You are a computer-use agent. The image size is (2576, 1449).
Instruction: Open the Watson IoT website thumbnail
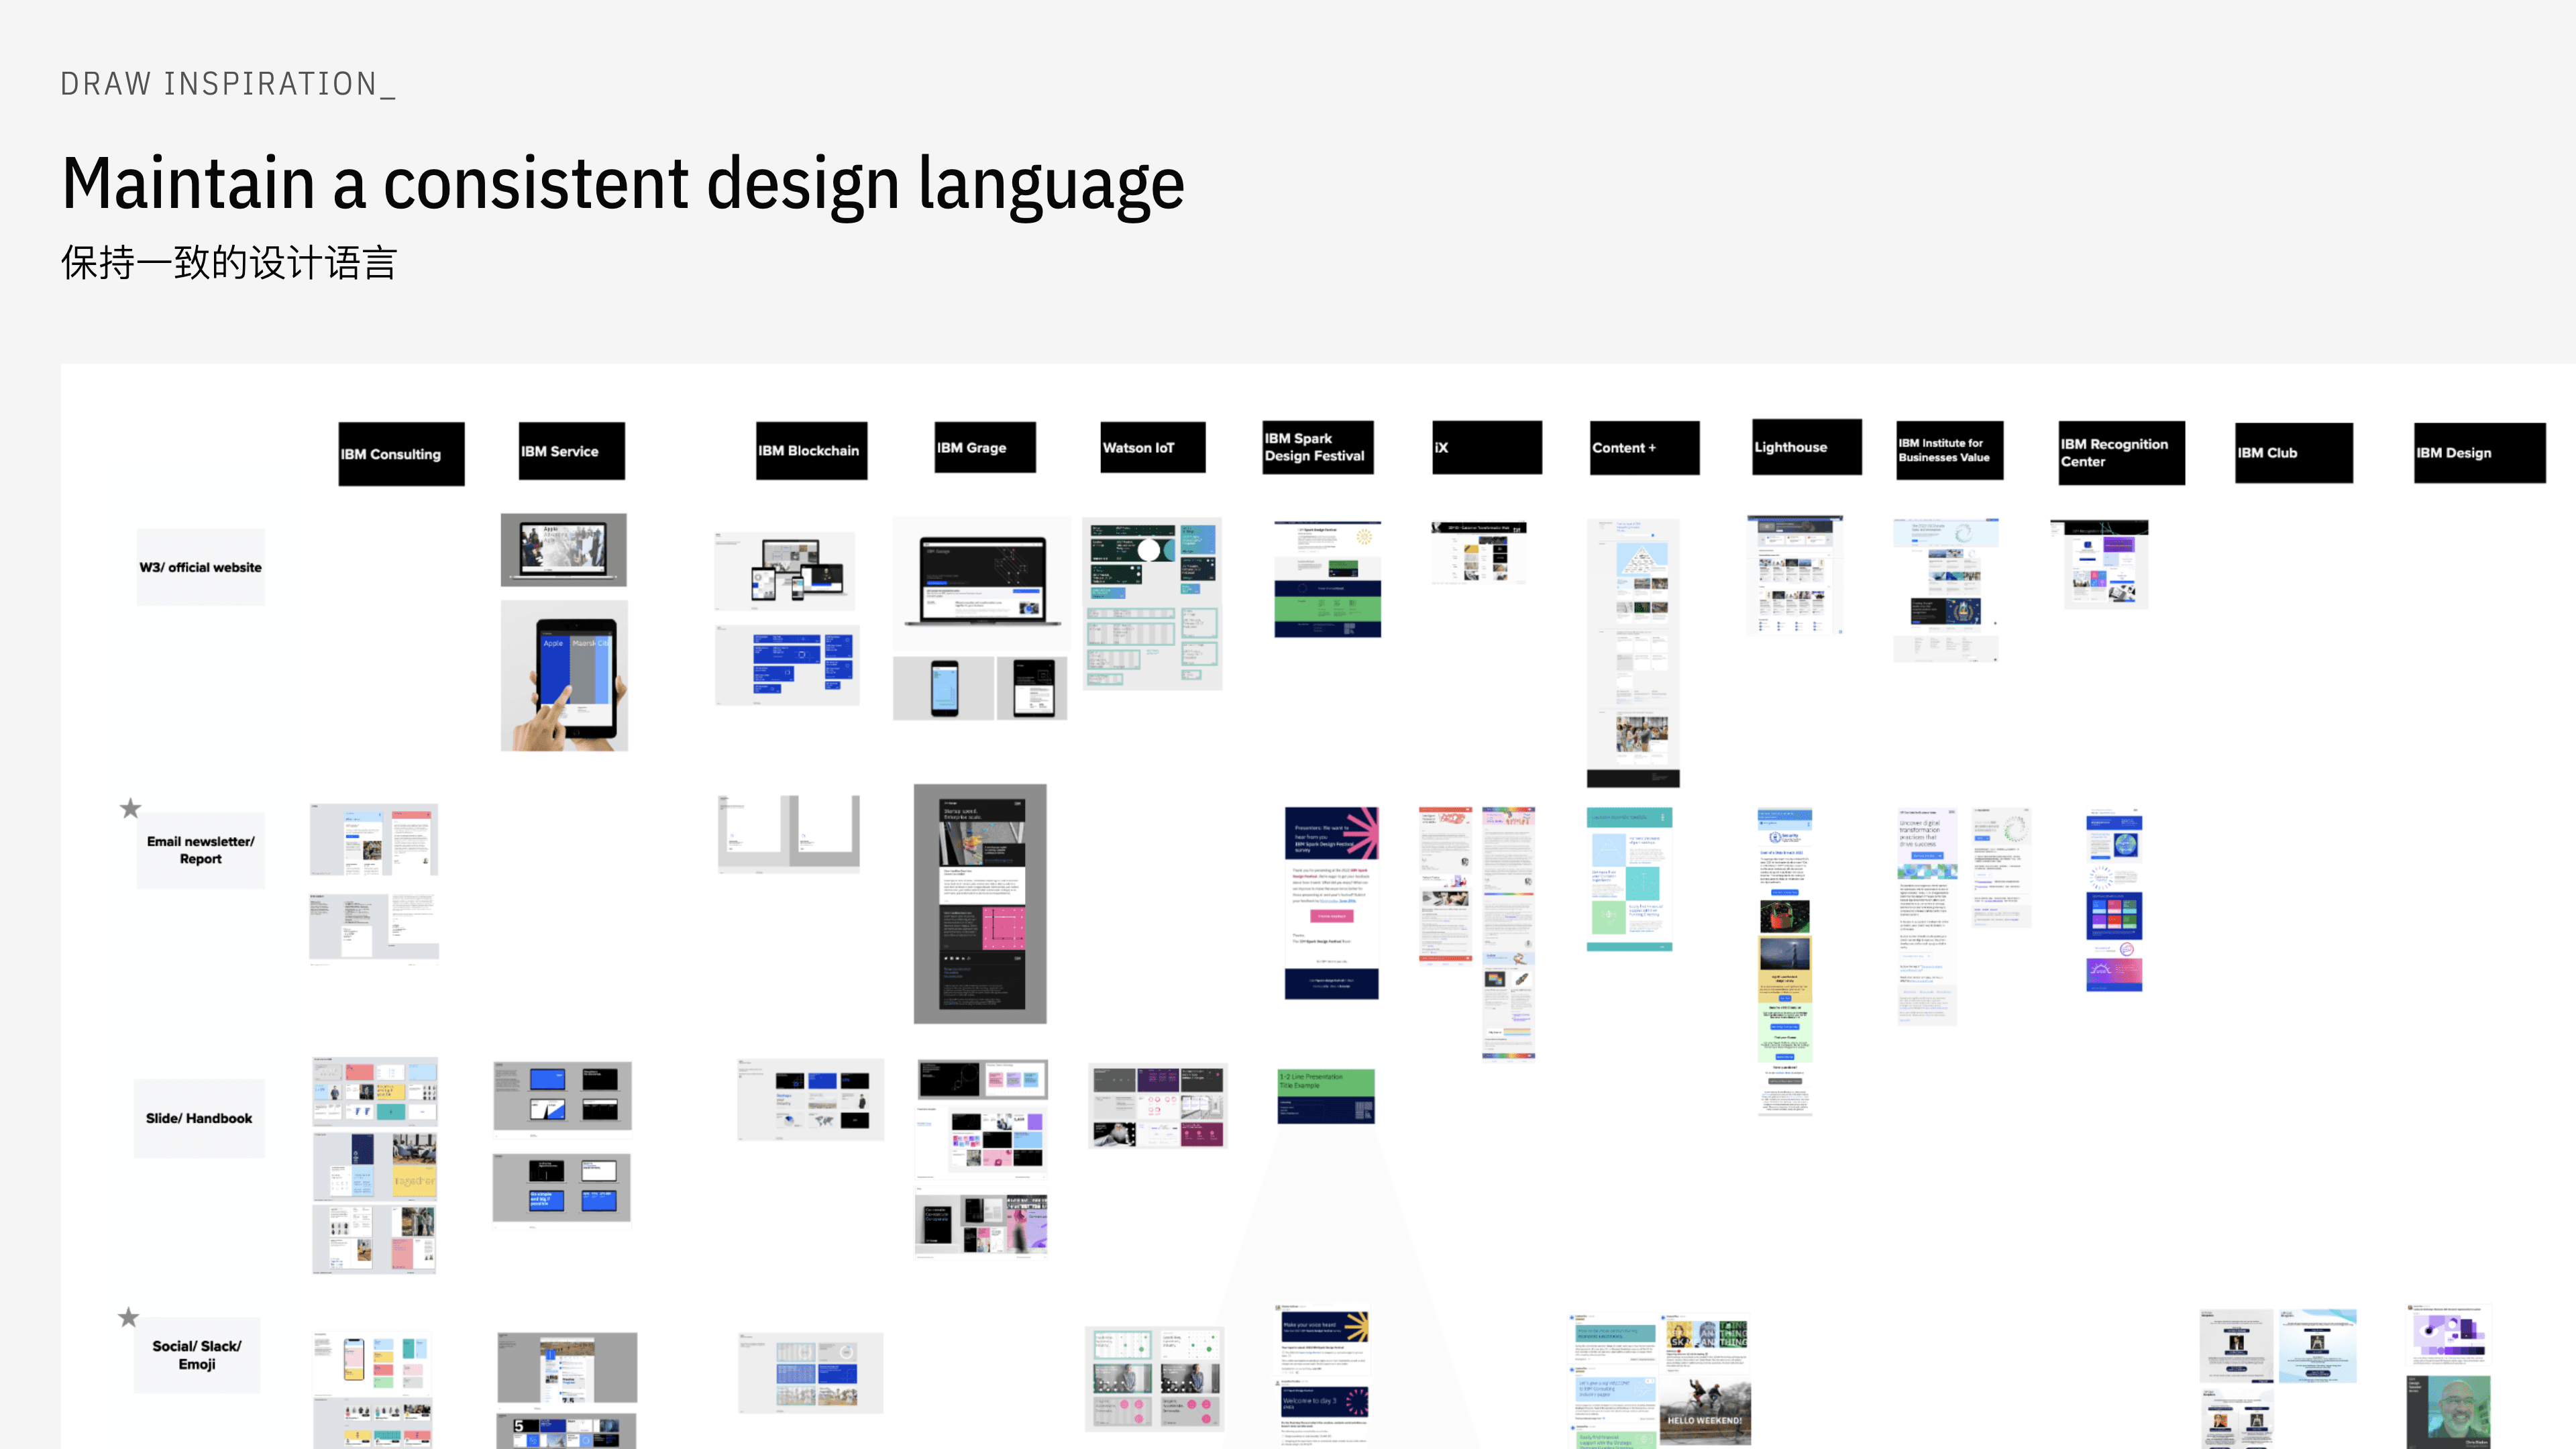click(x=1152, y=604)
